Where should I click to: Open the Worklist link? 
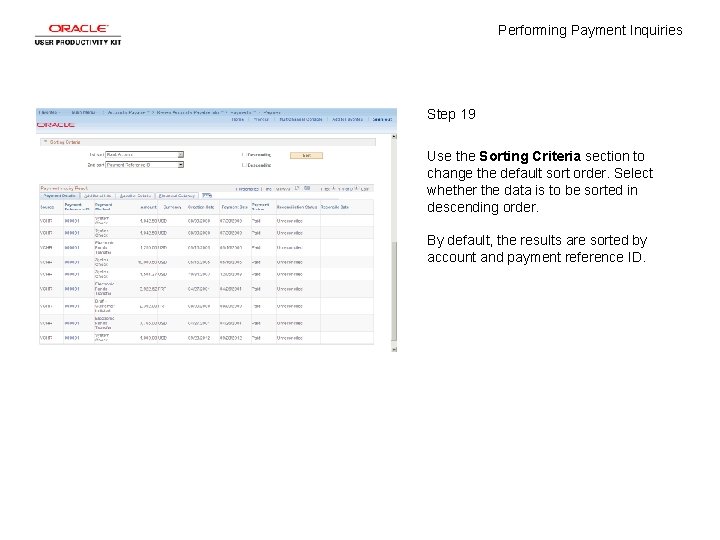[261, 119]
